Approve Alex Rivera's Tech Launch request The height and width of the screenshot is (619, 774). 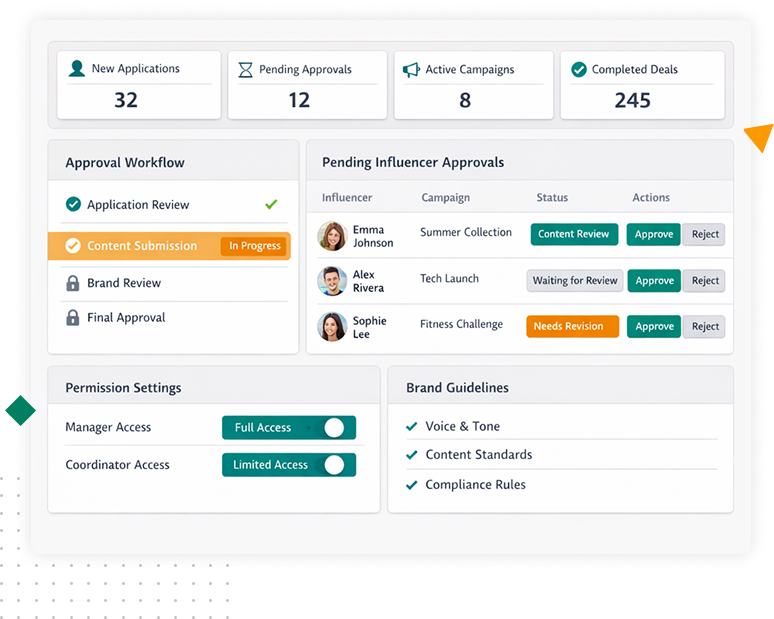pyautogui.click(x=654, y=280)
